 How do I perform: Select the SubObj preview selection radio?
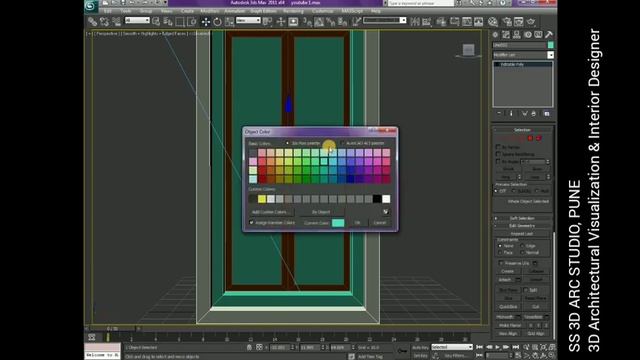point(514,191)
